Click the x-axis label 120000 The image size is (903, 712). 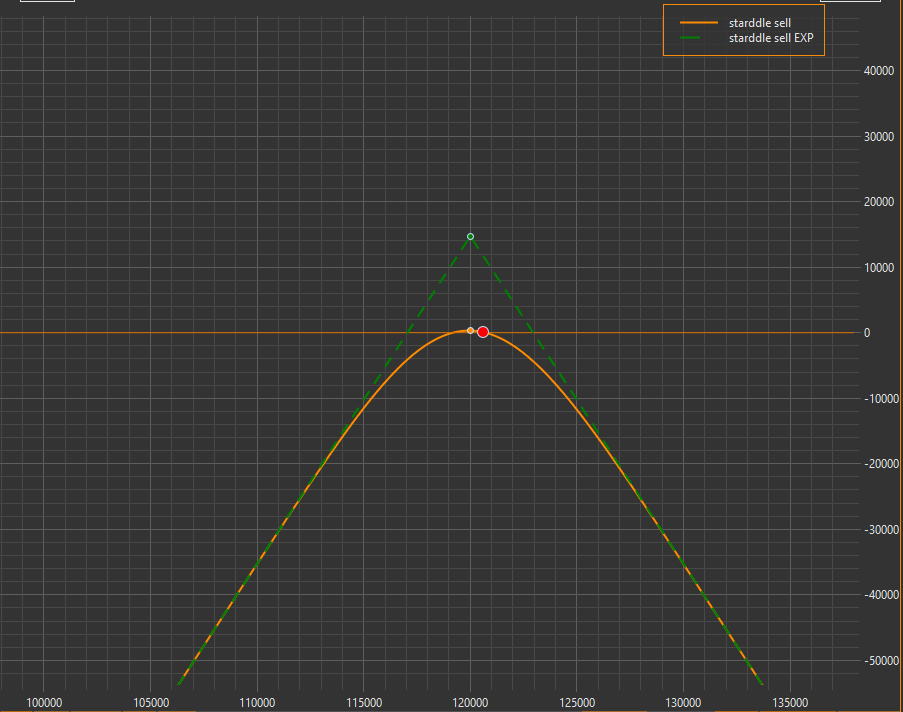click(471, 703)
